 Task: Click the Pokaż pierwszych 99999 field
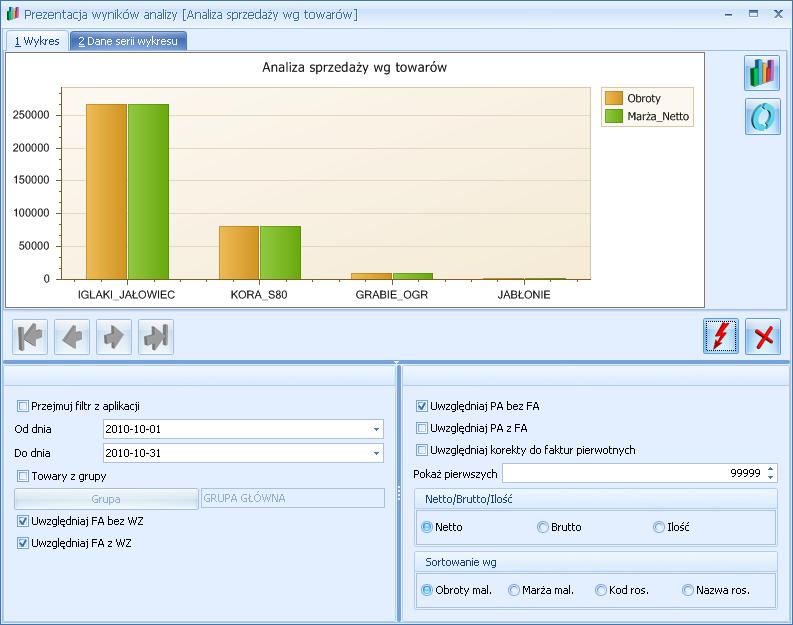click(639, 473)
